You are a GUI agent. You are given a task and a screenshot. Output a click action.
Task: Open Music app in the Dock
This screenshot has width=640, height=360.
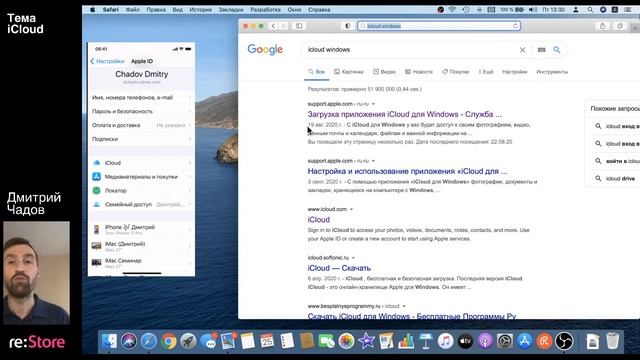tap(445, 341)
